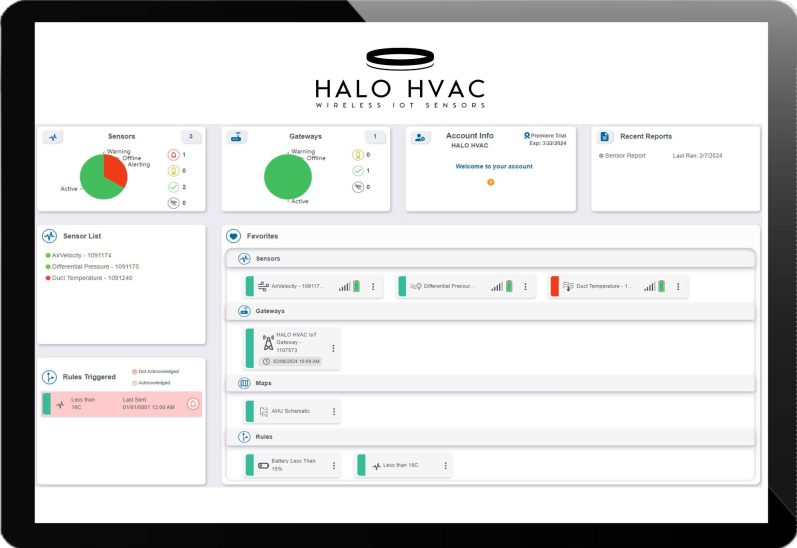Click the Duct Temperature sensor icon in Favorites
797x548 pixels.
point(568,286)
